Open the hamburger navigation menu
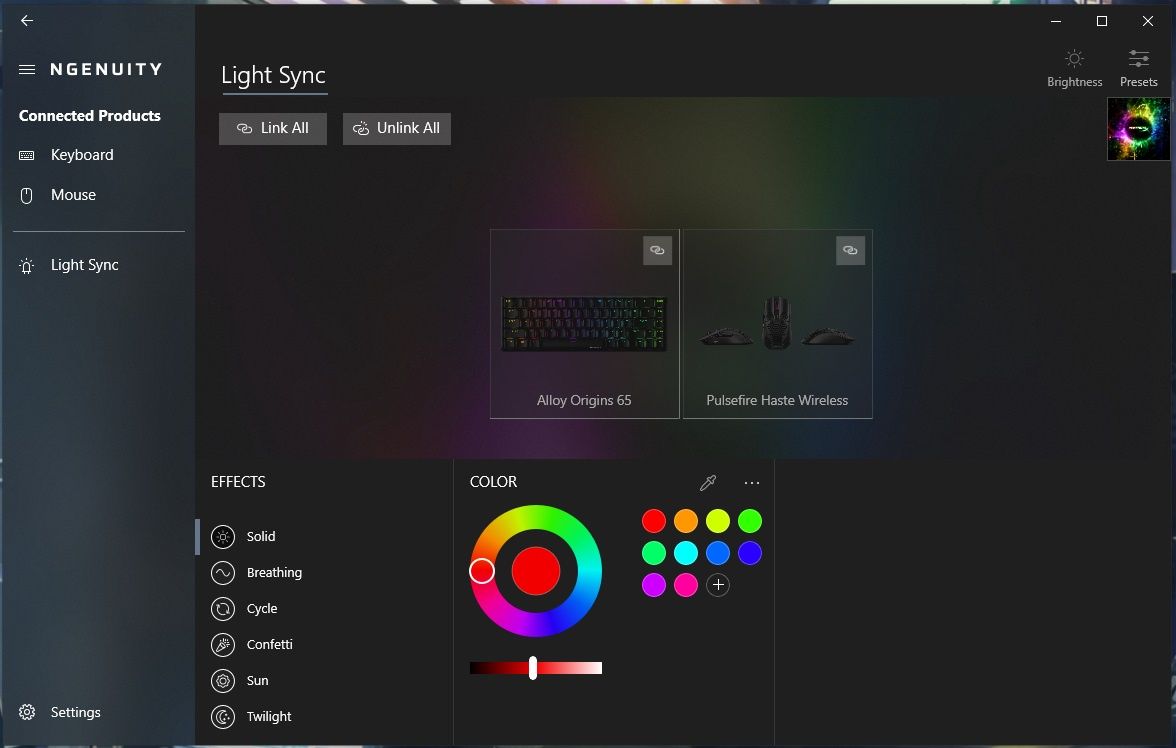The height and width of the screenshot is (748, 1176). [x=27, y=70]
